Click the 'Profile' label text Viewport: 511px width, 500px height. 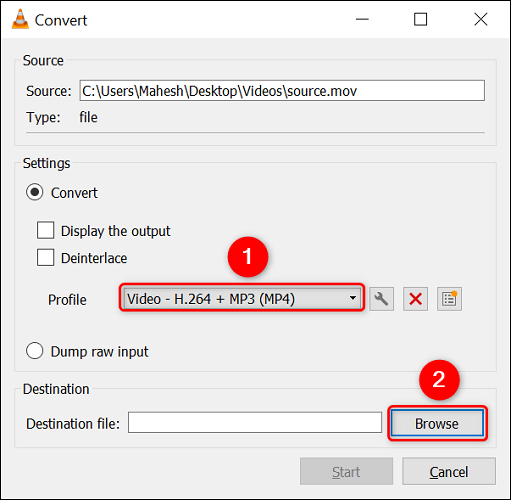point(67,300)
